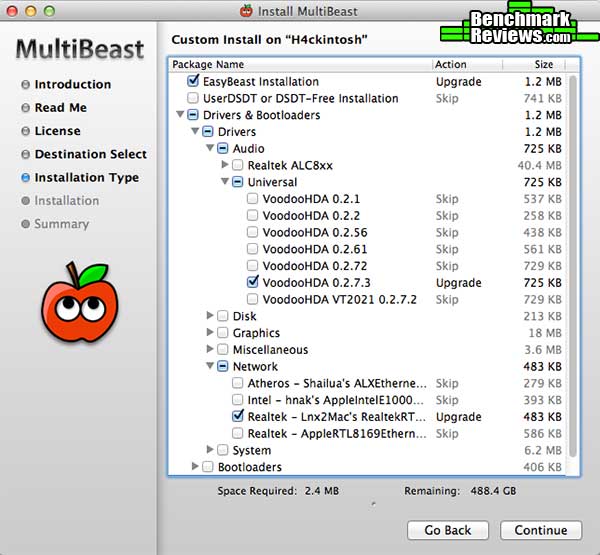Click the Summary step bullet
Viewport: 600px width, 555px height.
(x=25, y=224)
